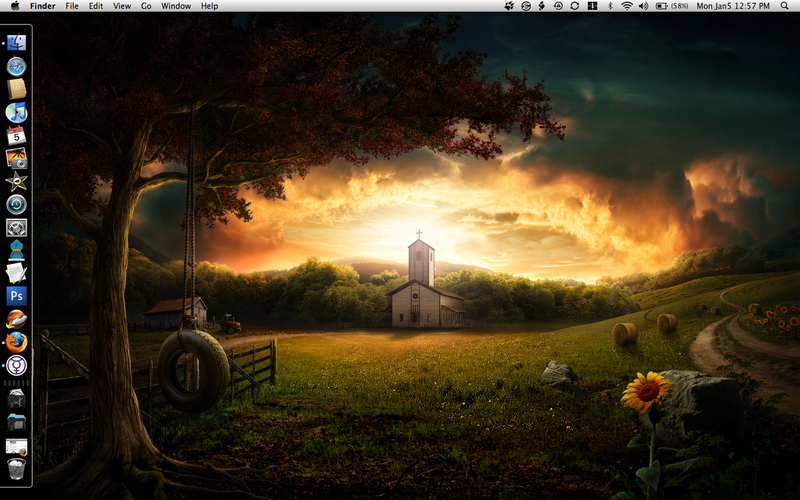
Task: Click the date and time clock
Action: [x=733, y=6]
